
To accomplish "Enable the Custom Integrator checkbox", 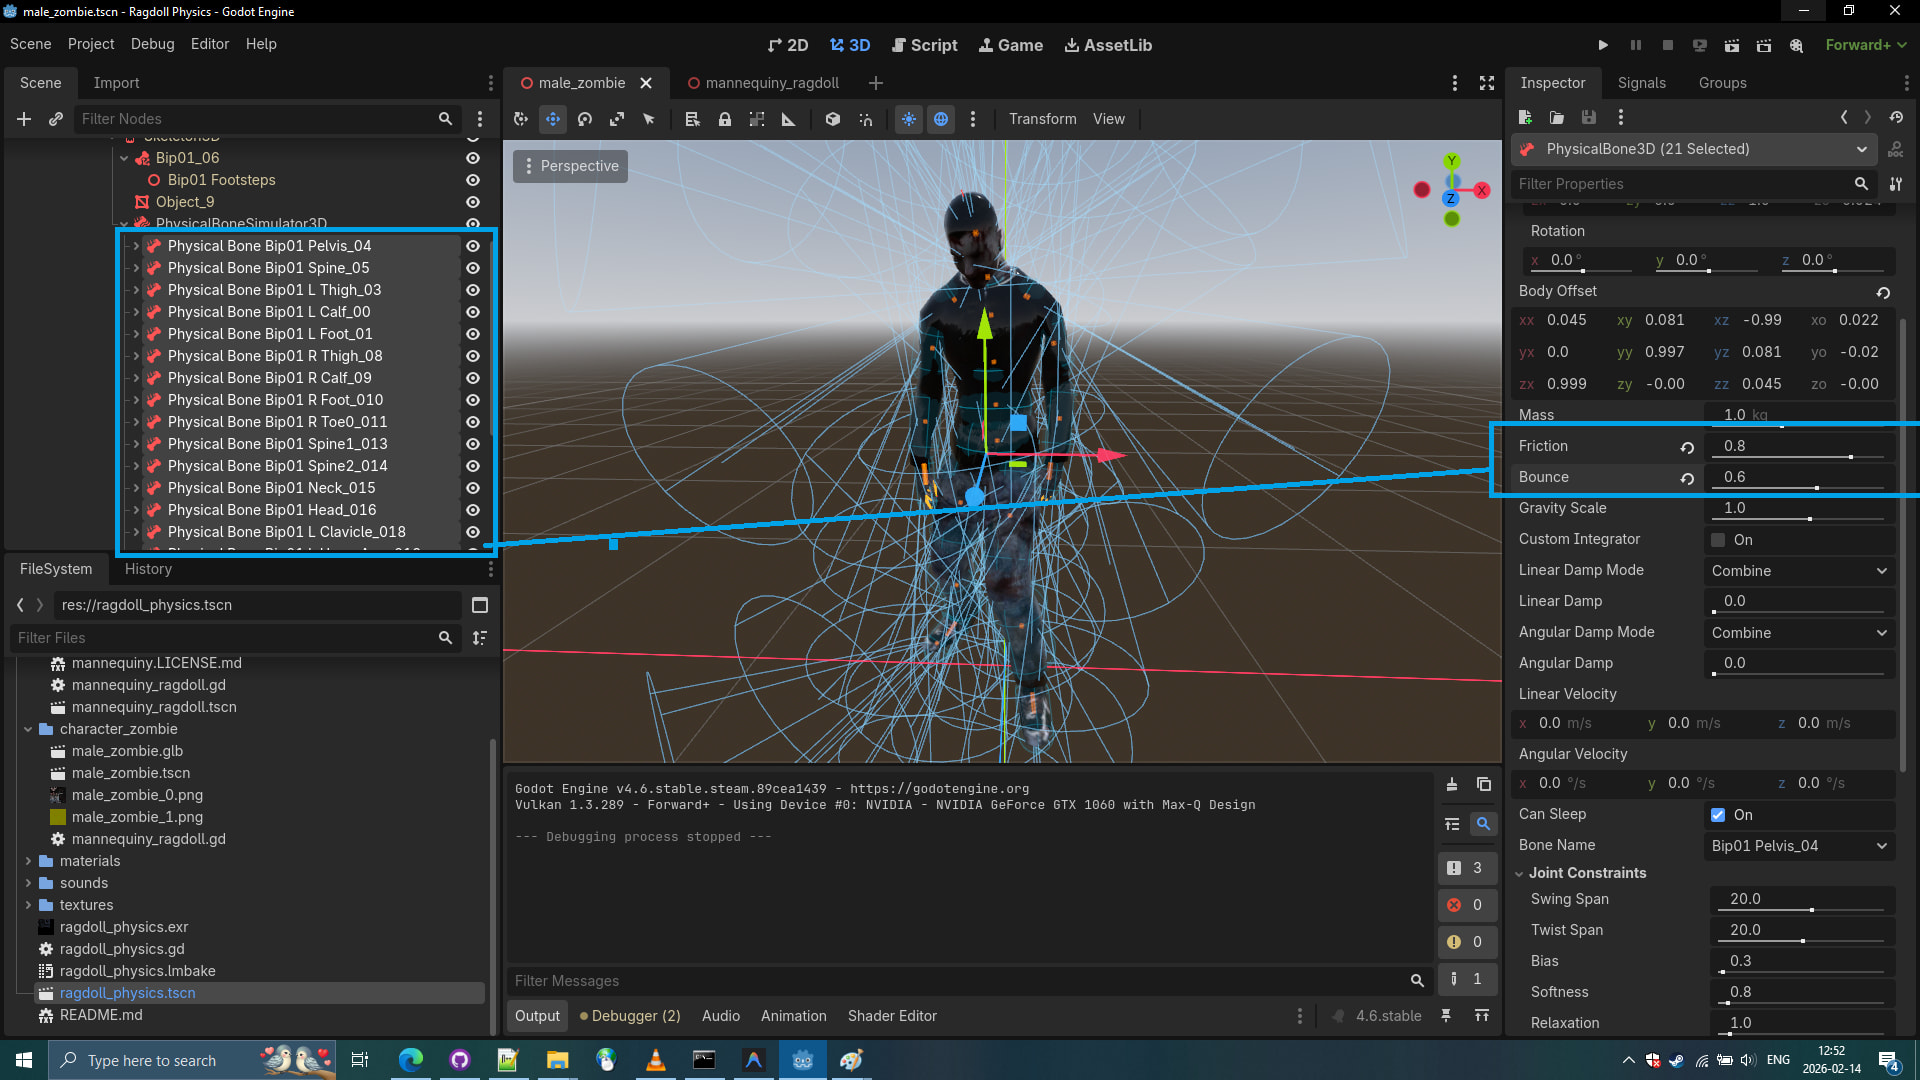I will [x=1718, y=540].
